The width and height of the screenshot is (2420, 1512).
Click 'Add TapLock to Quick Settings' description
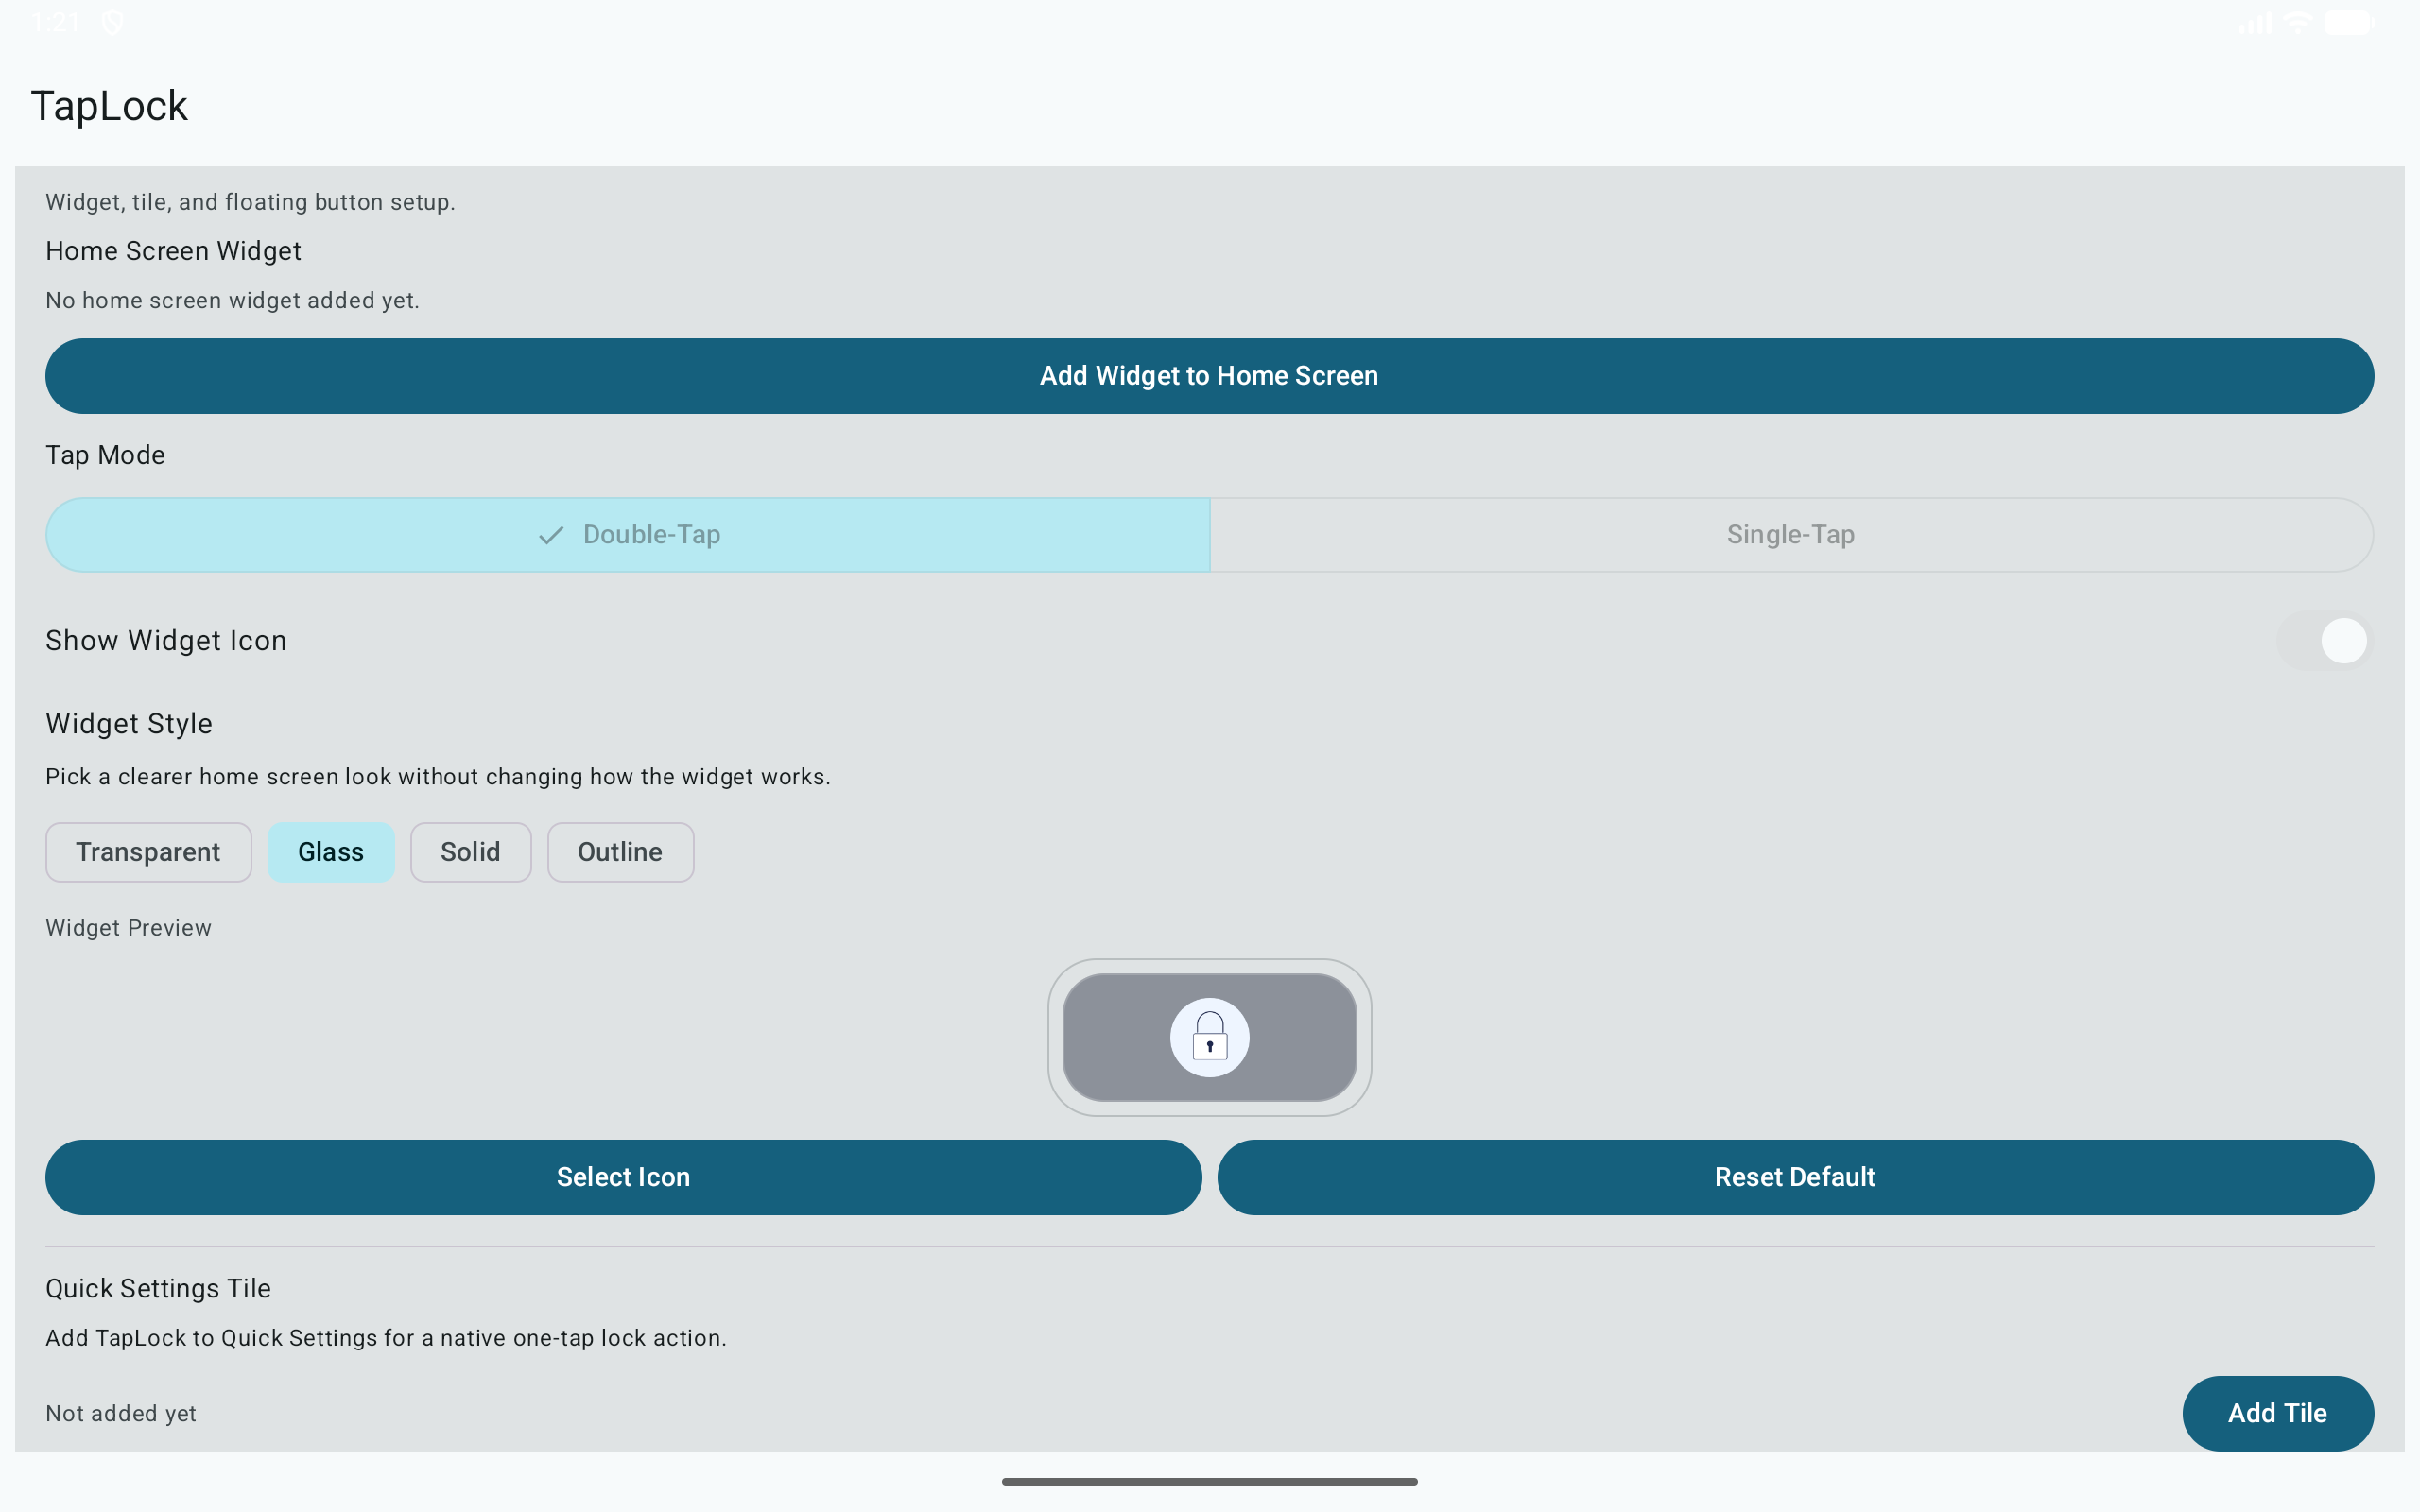[x=386, y=1338]
